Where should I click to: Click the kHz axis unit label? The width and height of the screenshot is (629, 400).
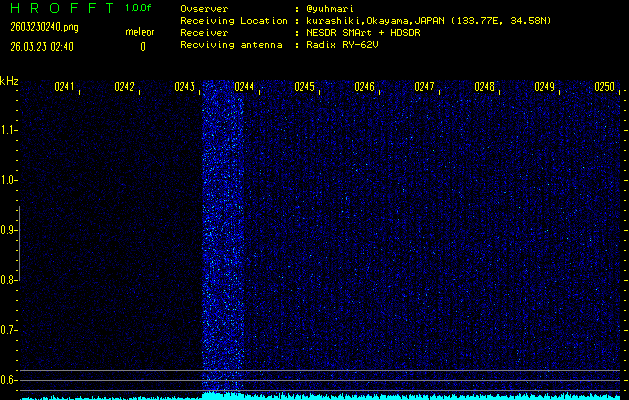tap(9, 81)
